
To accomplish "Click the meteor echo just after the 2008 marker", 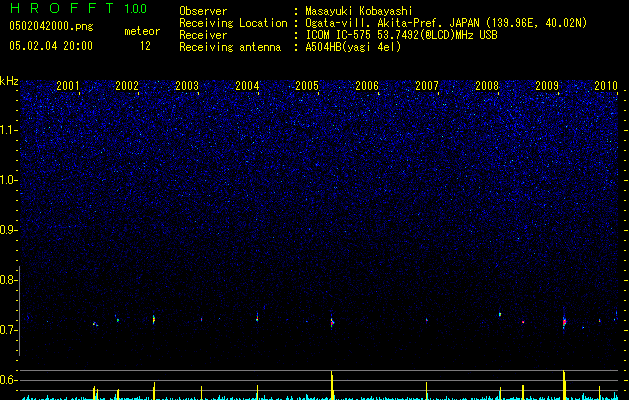I will [x=500, y=314].
